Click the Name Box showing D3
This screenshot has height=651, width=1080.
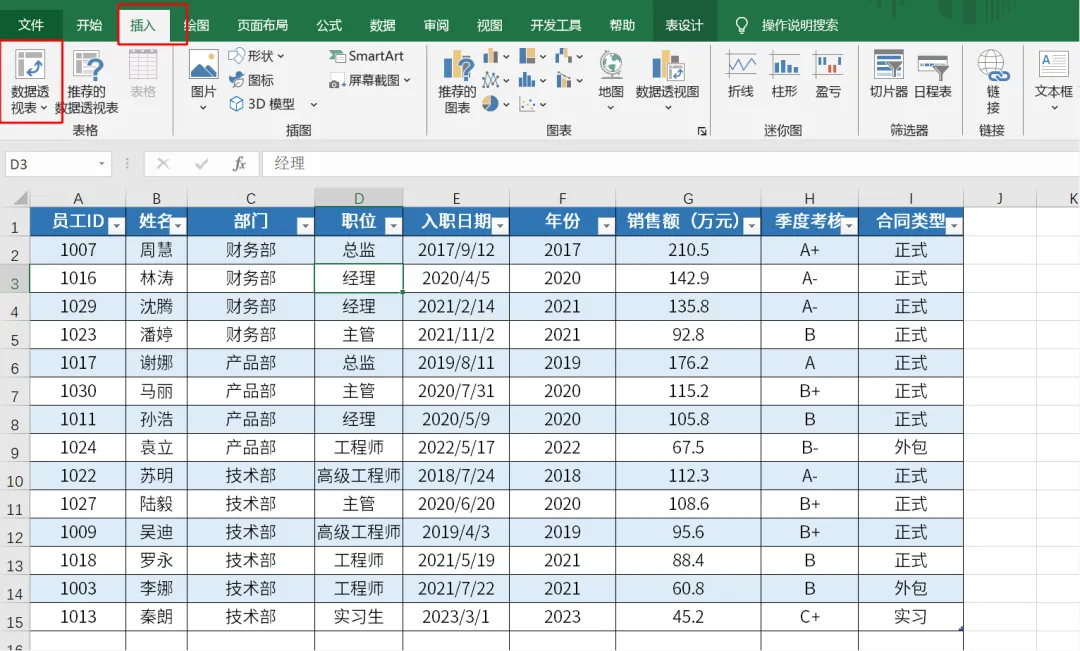(x=50, y=164)
